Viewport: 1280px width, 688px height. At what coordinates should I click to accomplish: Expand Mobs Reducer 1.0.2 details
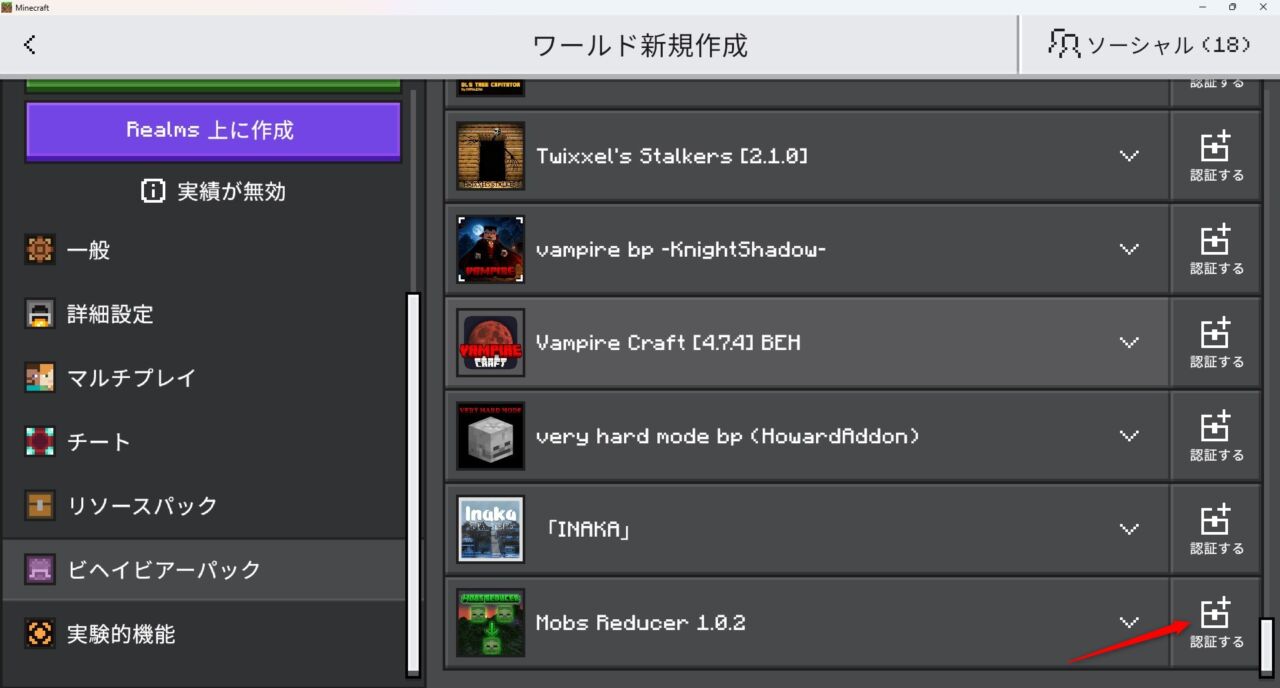point(1129,622)
